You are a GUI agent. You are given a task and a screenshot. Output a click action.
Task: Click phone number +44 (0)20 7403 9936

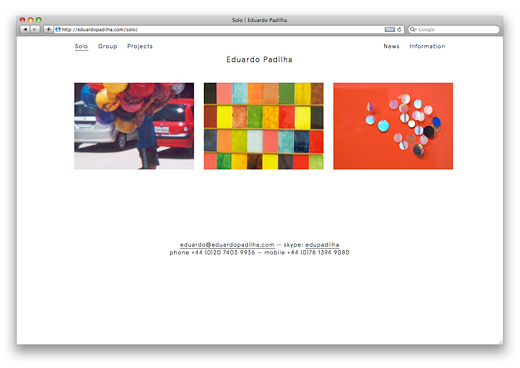[223, 253]
